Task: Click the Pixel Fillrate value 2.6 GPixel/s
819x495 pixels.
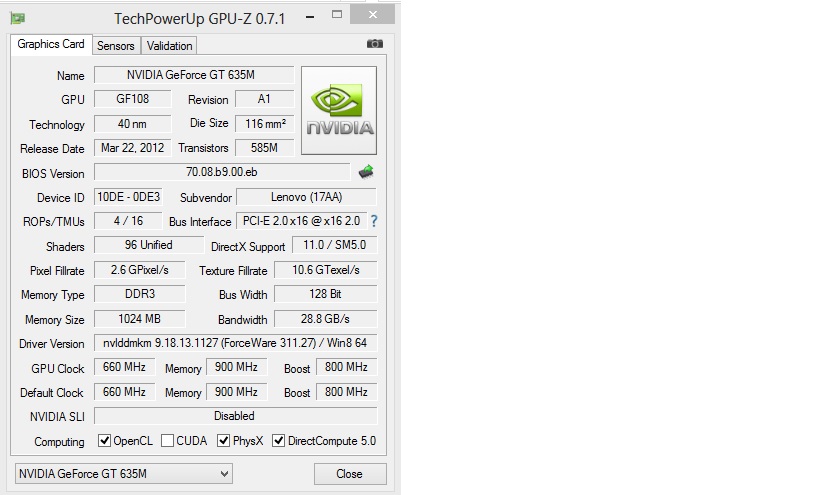Action: [x=139, y=270]
